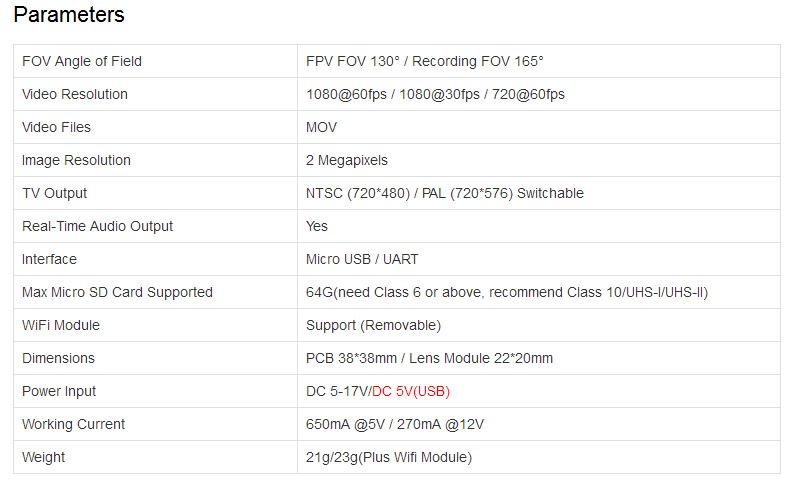Select the Video Files label
This screenshot has height=480, width=788.
56,127
